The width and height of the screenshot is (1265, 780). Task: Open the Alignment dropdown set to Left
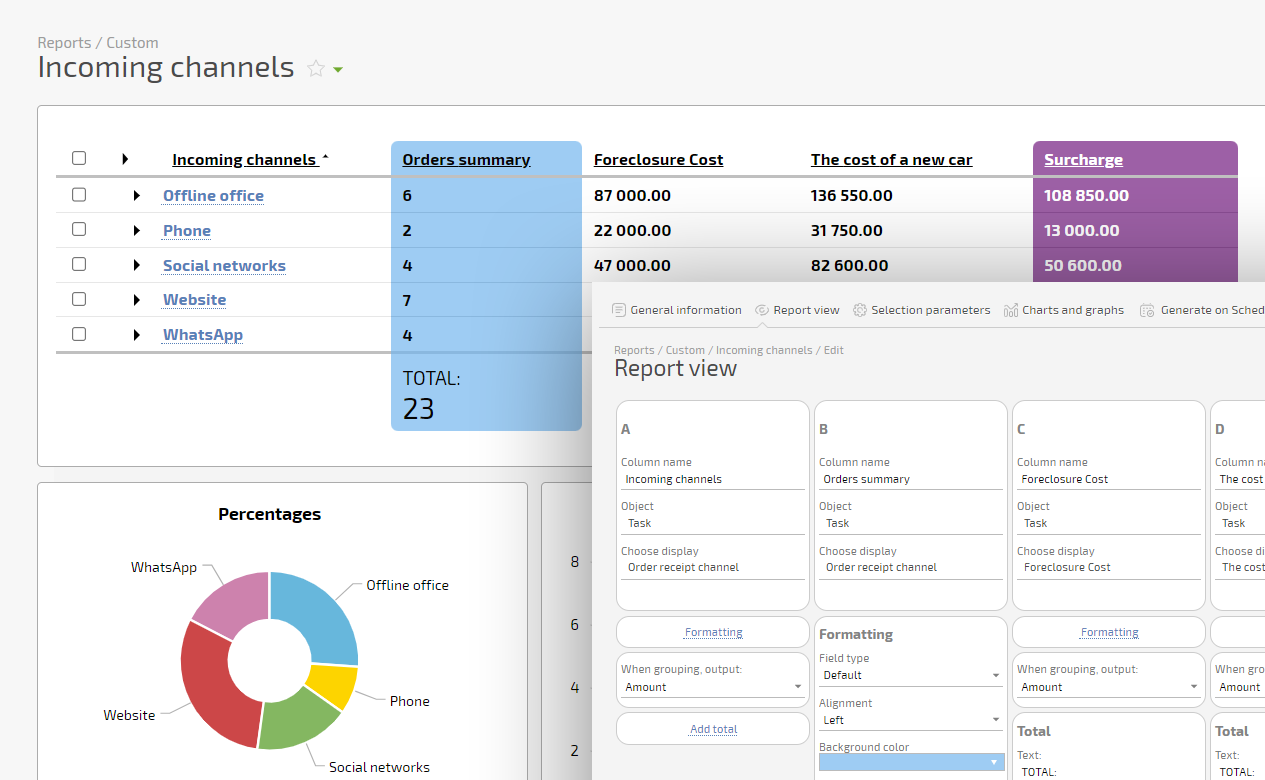point(910,720)
